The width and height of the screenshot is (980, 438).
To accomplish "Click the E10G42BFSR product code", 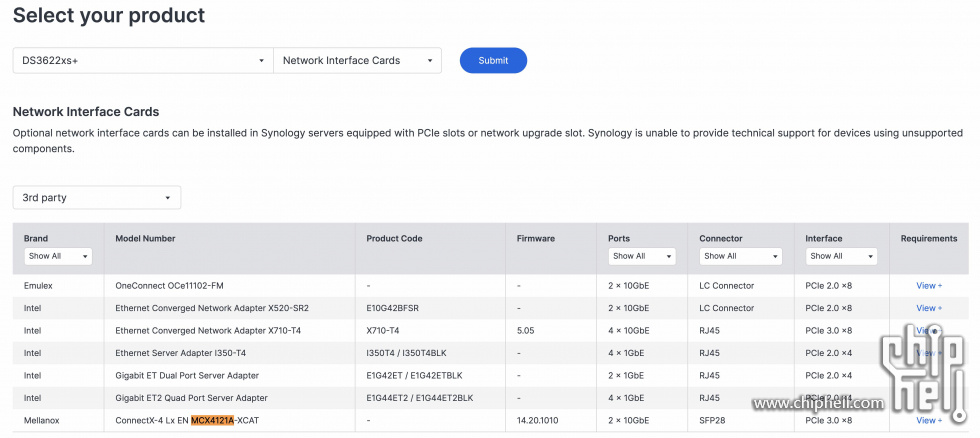I will coord(392,308).
